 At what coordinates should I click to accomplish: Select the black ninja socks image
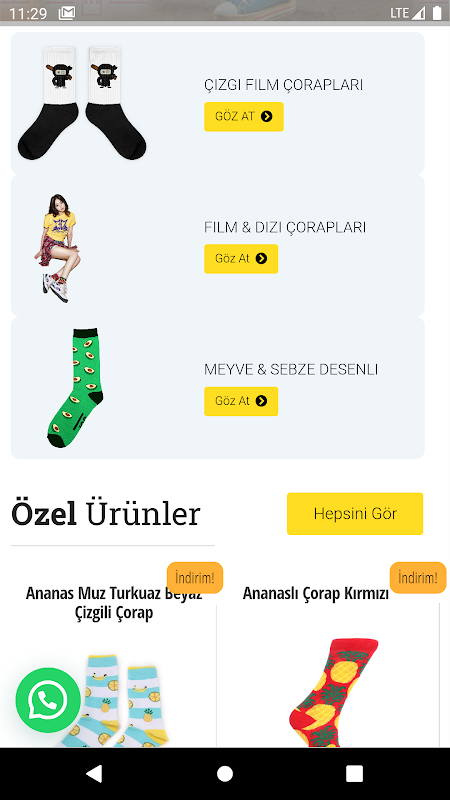click(82, 103)
